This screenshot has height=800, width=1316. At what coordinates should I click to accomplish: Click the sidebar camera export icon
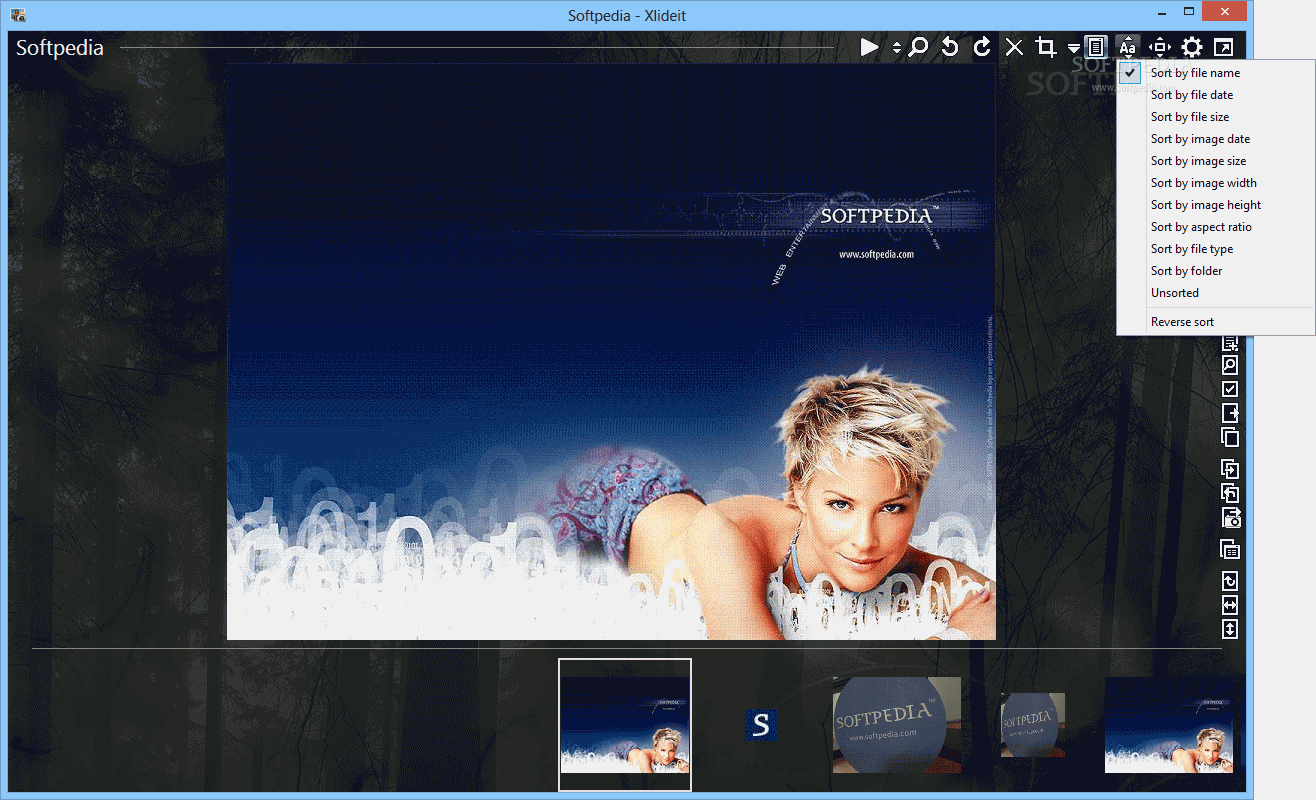pos(1230,517)
